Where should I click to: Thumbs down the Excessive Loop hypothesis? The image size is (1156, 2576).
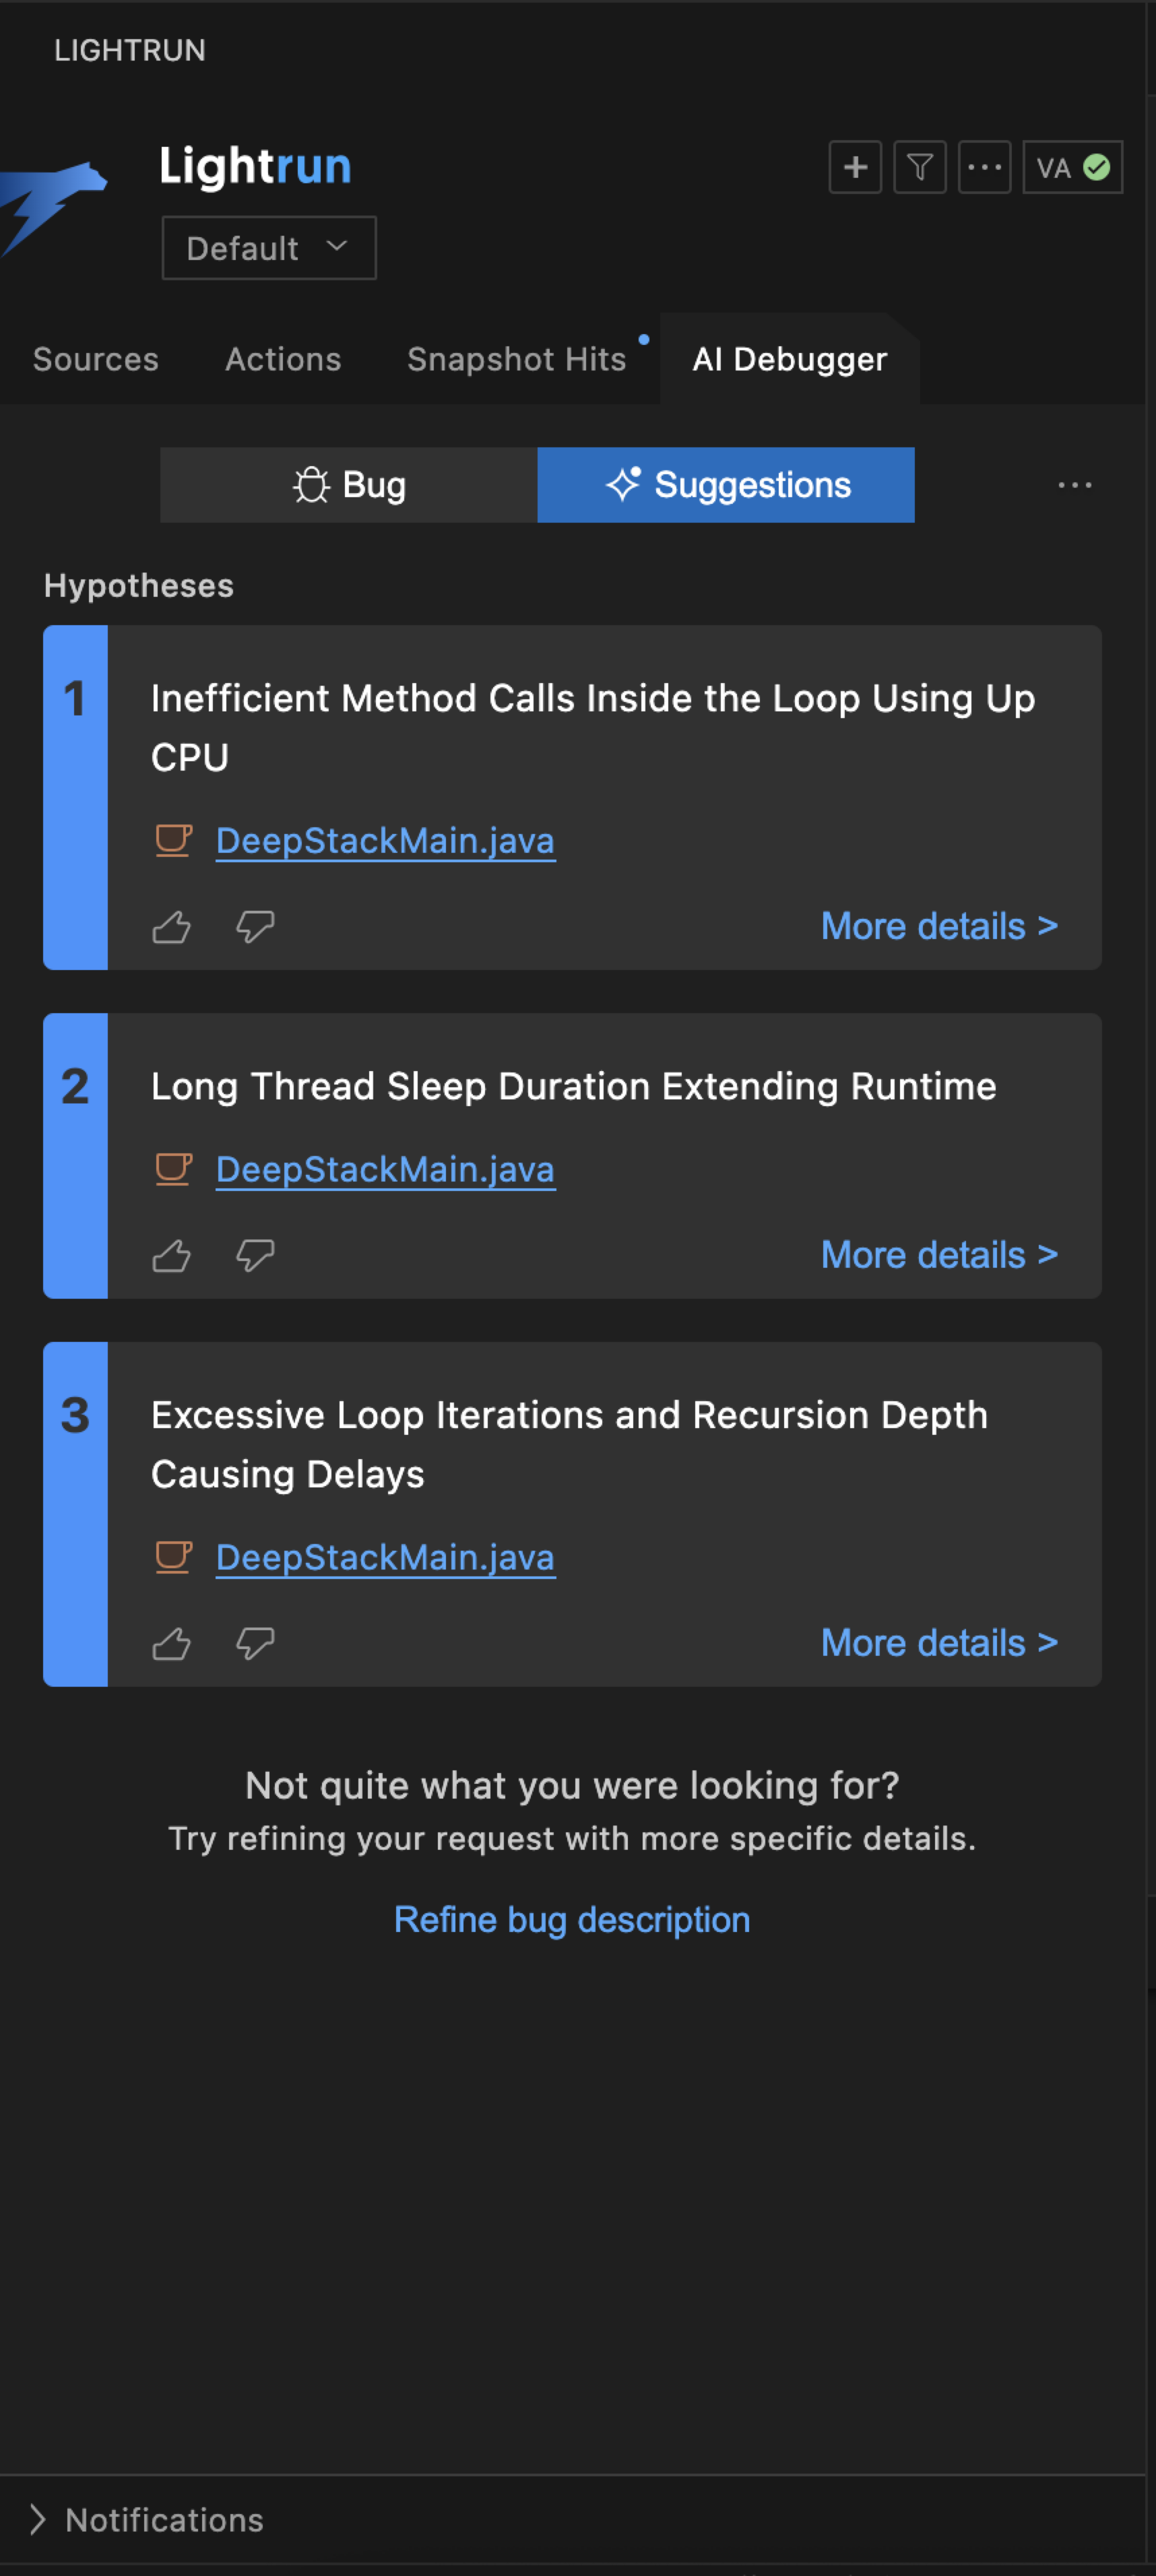pos(255,1643)
